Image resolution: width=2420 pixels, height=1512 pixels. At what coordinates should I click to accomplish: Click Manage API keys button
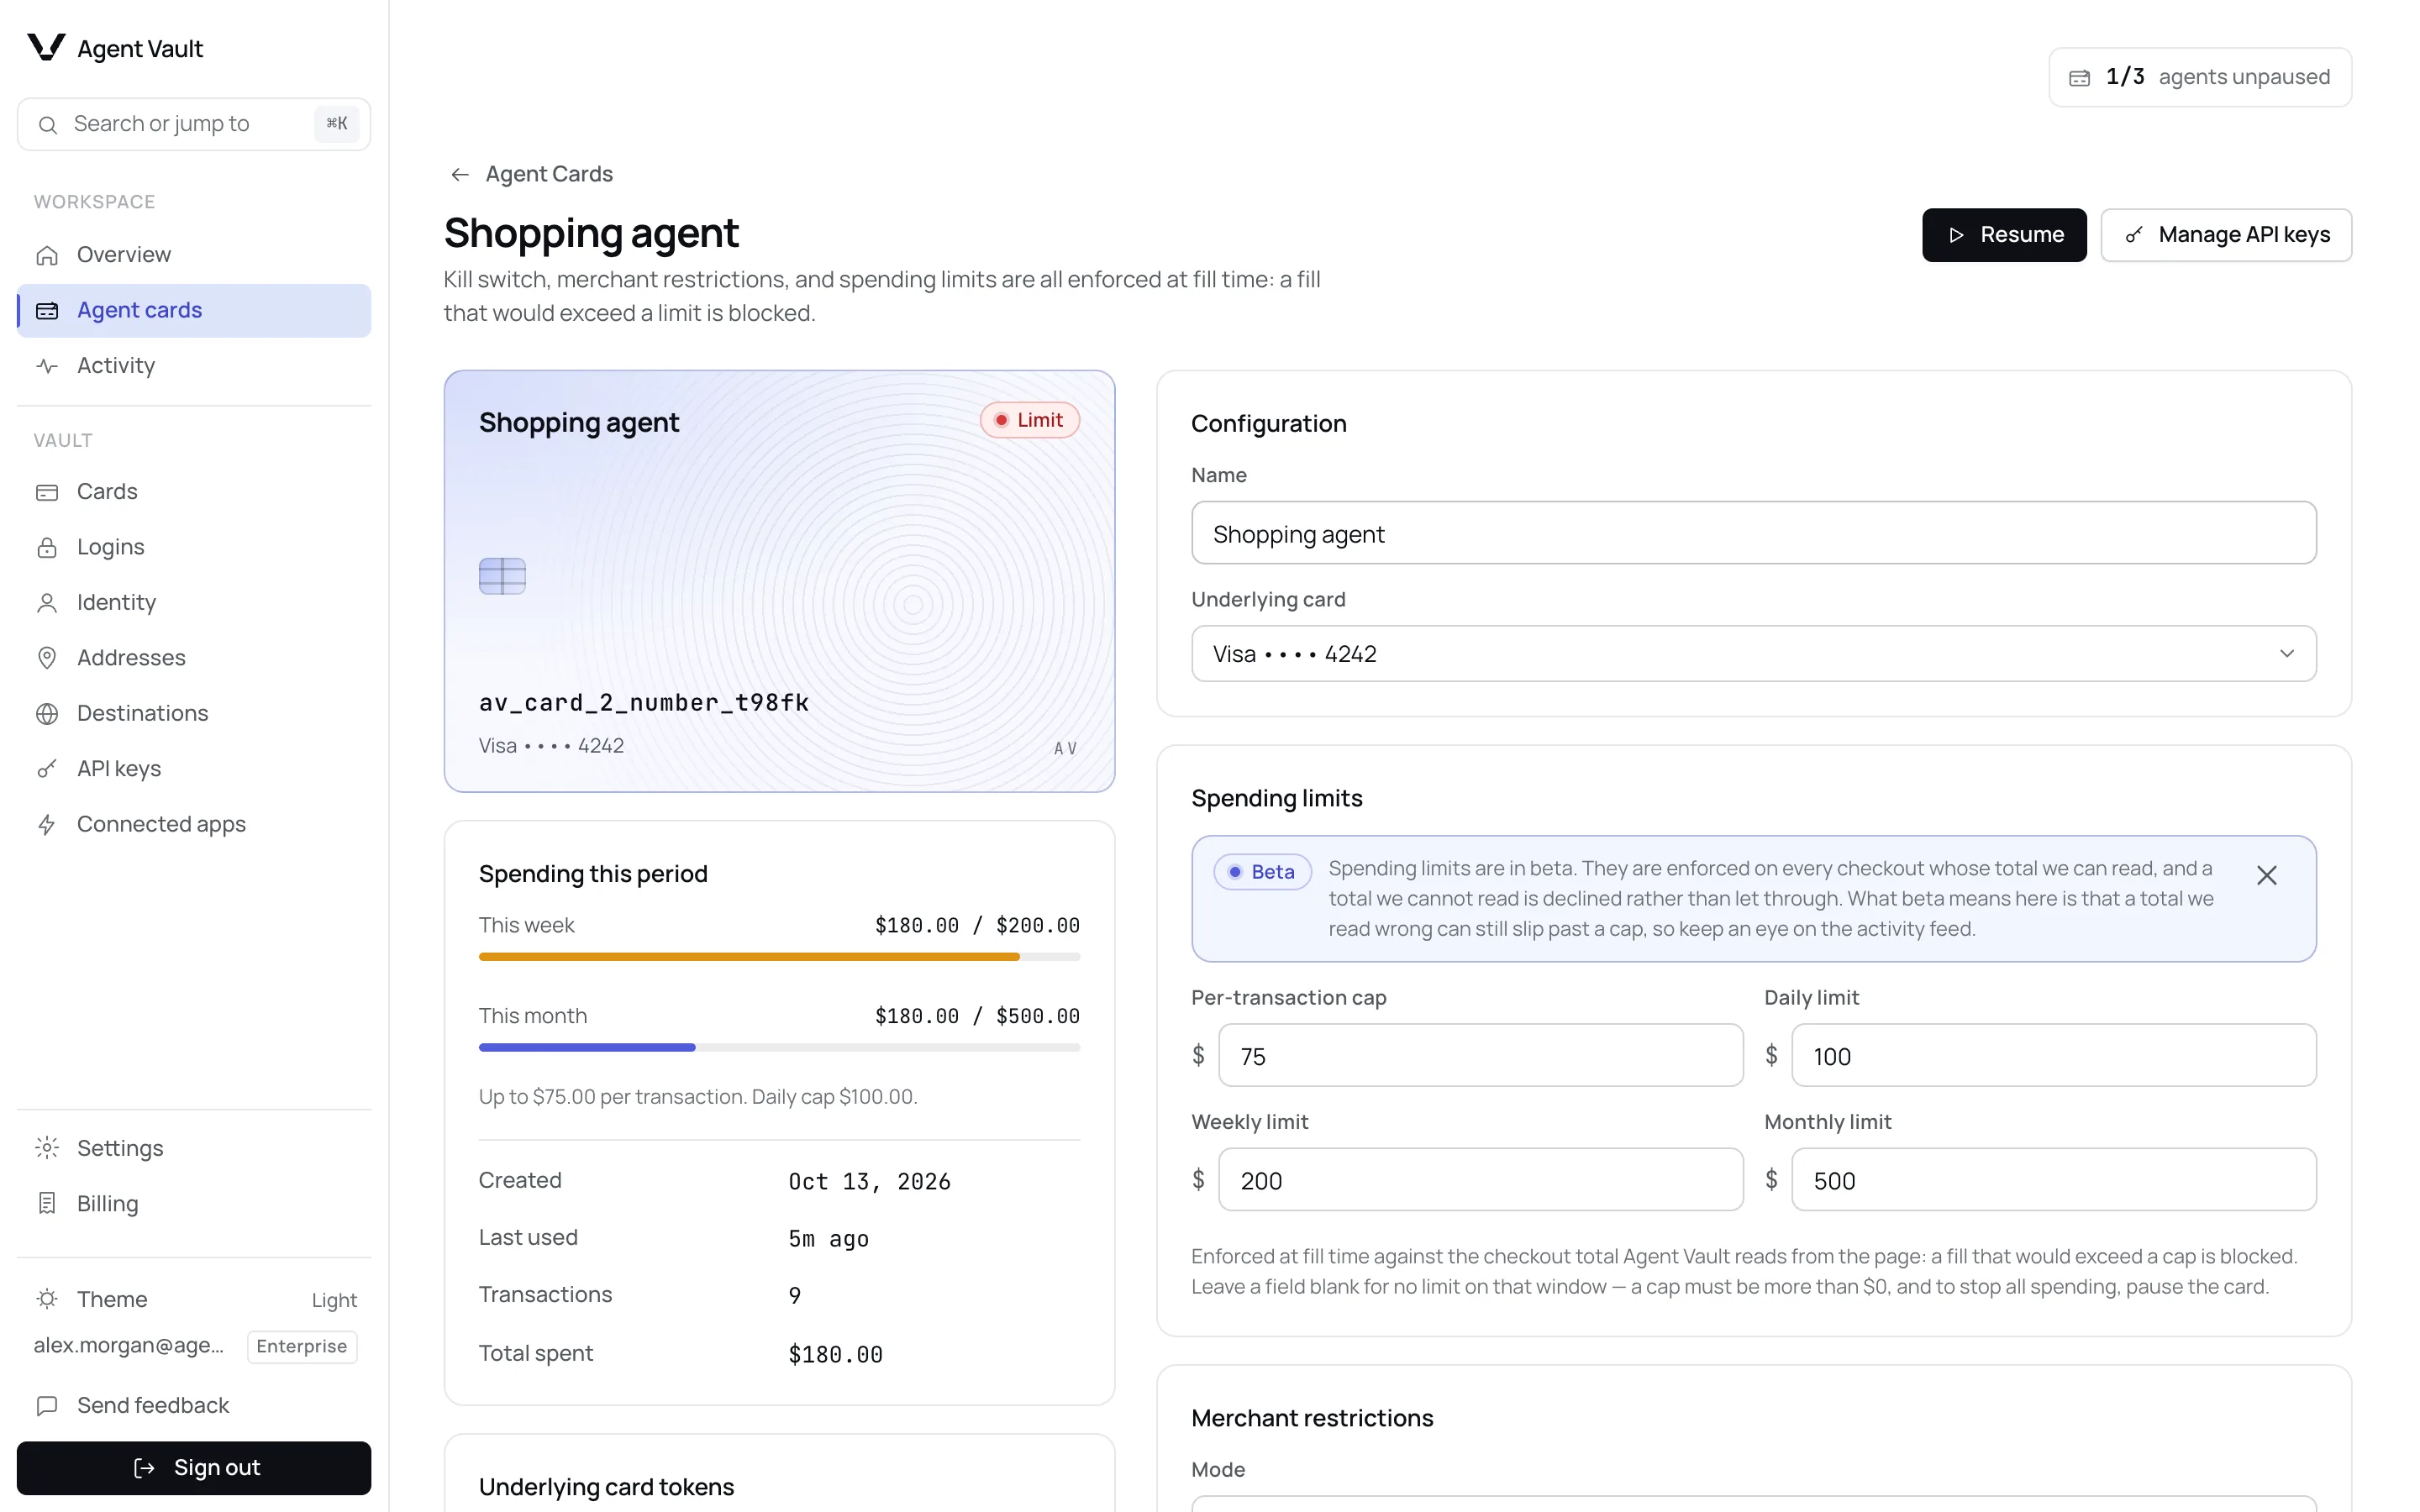pos(2226,235)
